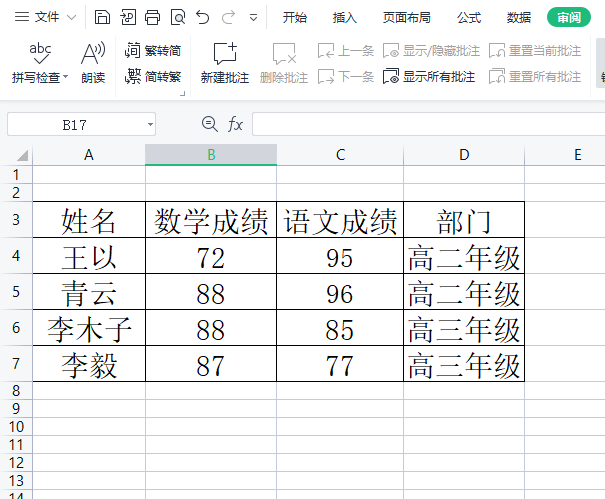Expand the 文件 dropdown arrow
Viewport: 605px width, 499px height.
pos(71,17)
